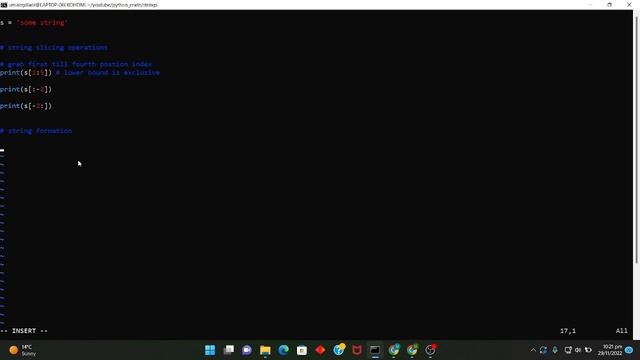Viewport: 640px width, 360px height.
Task: Click the line s = 'some string'
Action: click(x=34, y=23)
